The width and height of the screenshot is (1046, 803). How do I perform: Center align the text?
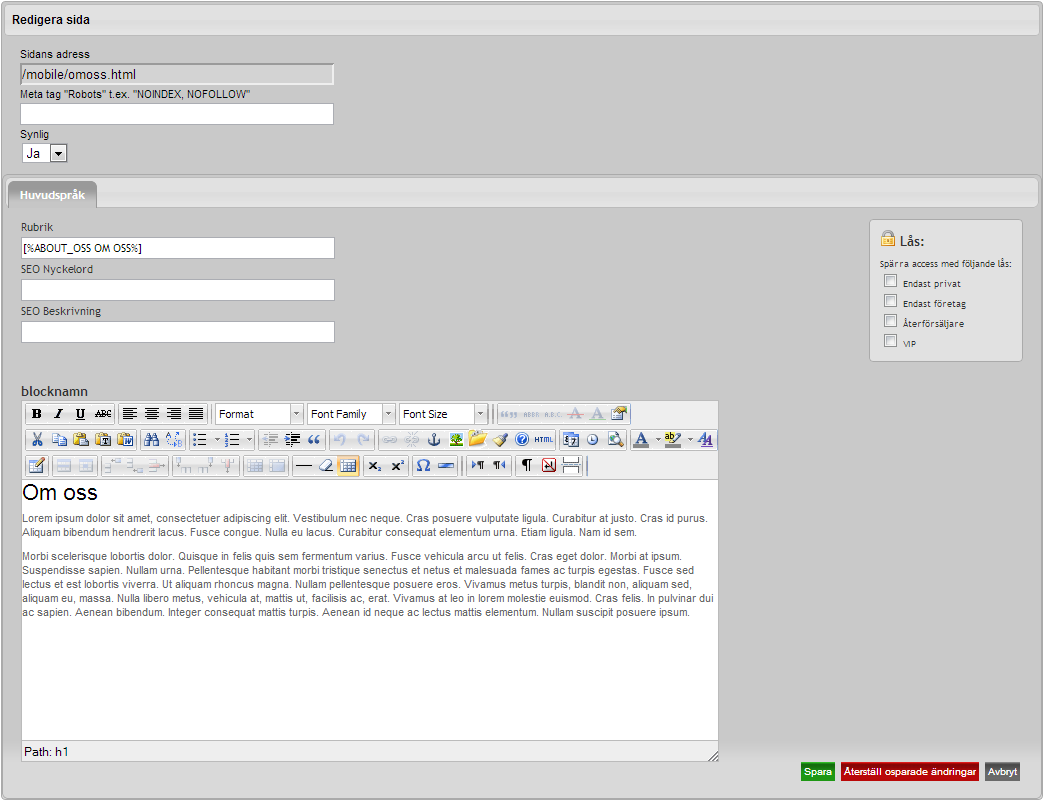point(152,414)
